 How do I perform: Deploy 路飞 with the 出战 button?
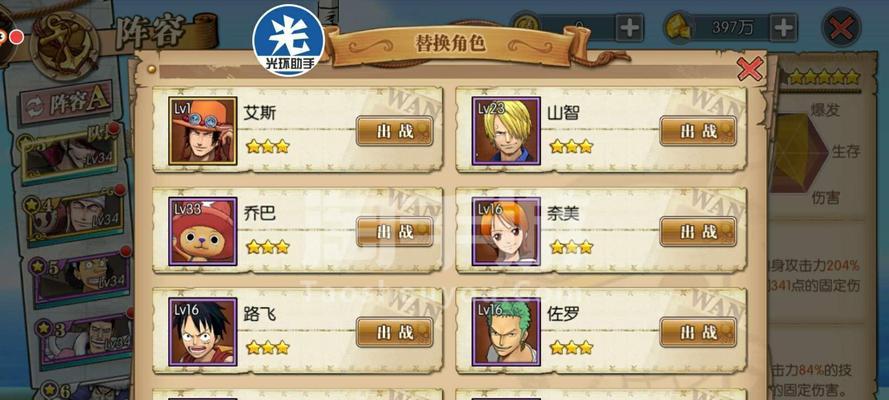click(x=395, y=332)
